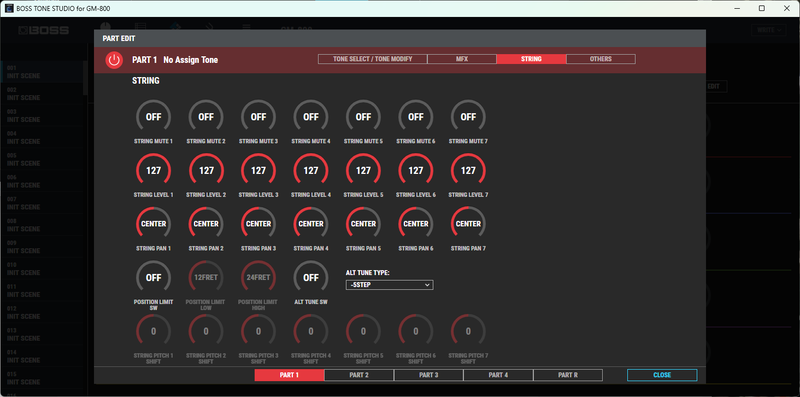The image size is (800, 397).
Task: Click the STRING PITCH 2 SHIFT knob
Action: [206, 331]
